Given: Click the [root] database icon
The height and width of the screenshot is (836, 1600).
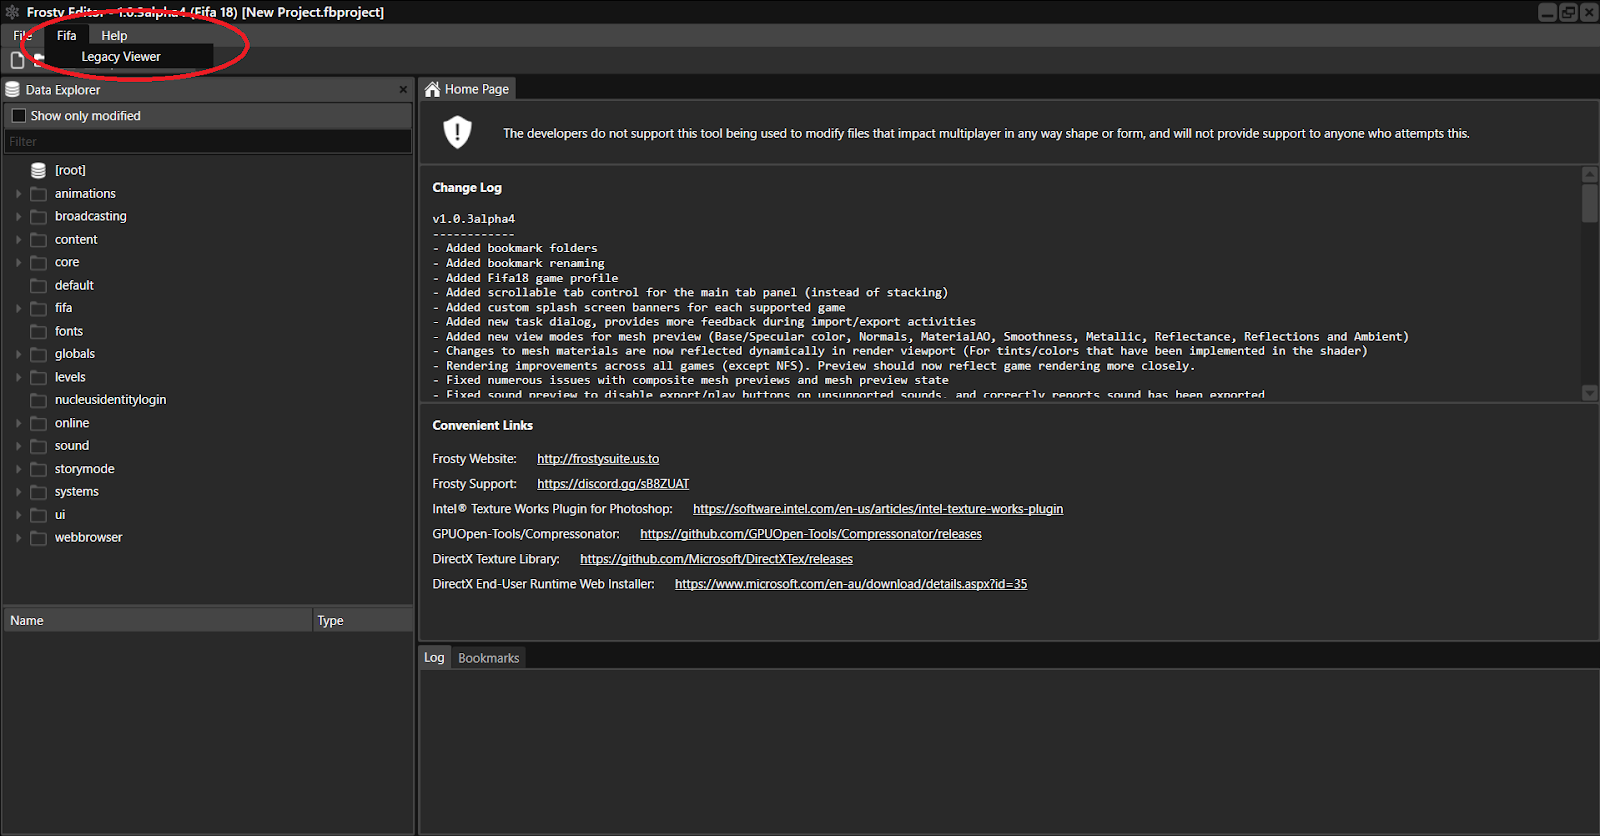Looking at the screenshot, I should (x=38, y=170).
